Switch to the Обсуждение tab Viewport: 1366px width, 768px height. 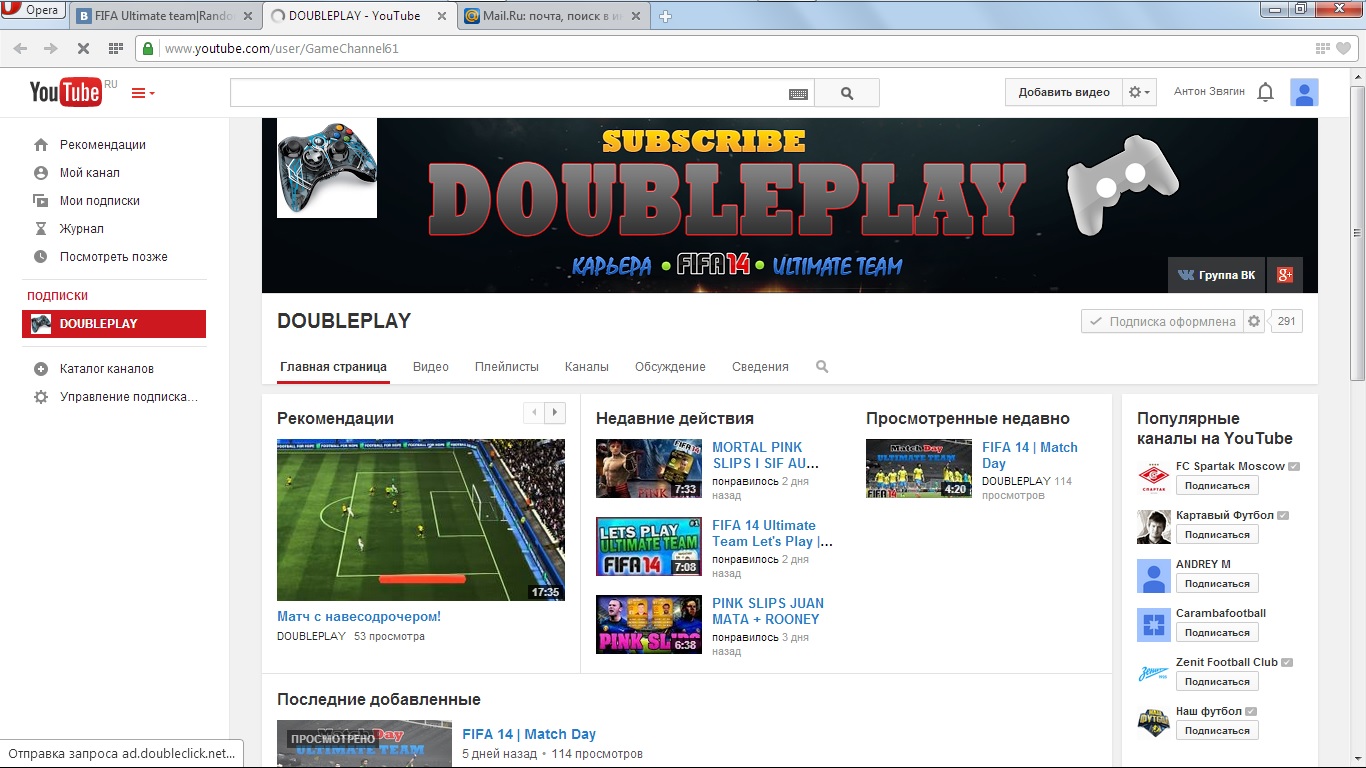click(x=670, y=367)
